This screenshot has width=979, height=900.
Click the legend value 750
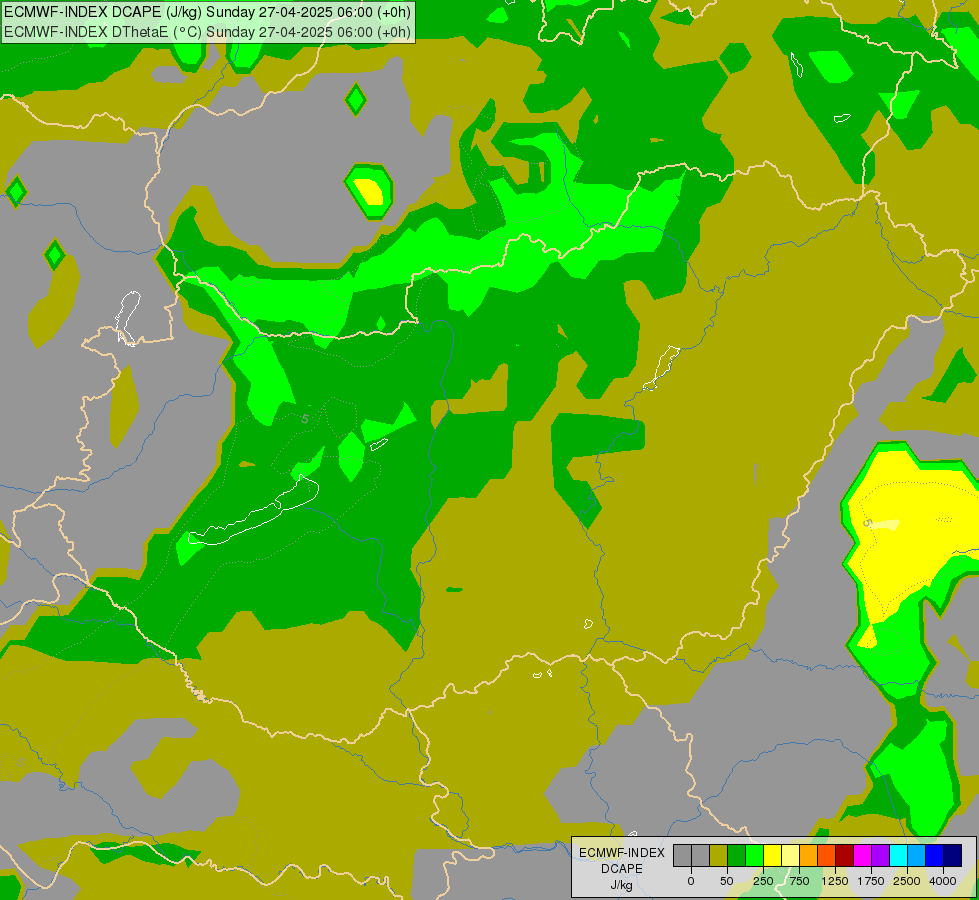(799, 881)
